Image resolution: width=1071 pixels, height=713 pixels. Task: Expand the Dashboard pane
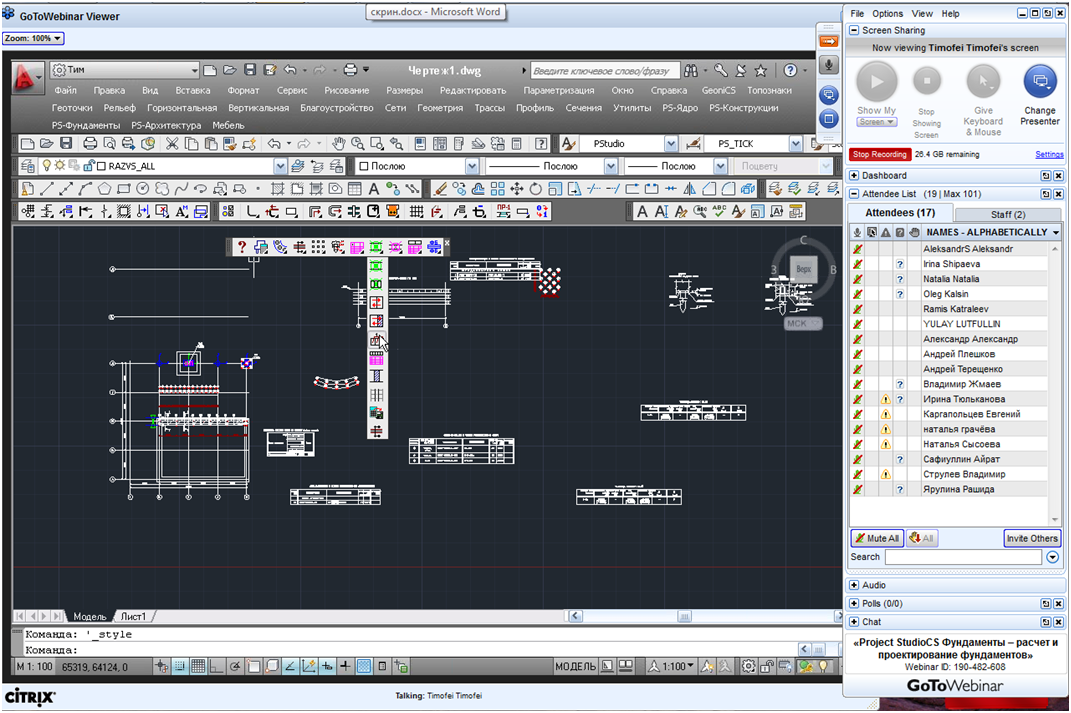854,176
